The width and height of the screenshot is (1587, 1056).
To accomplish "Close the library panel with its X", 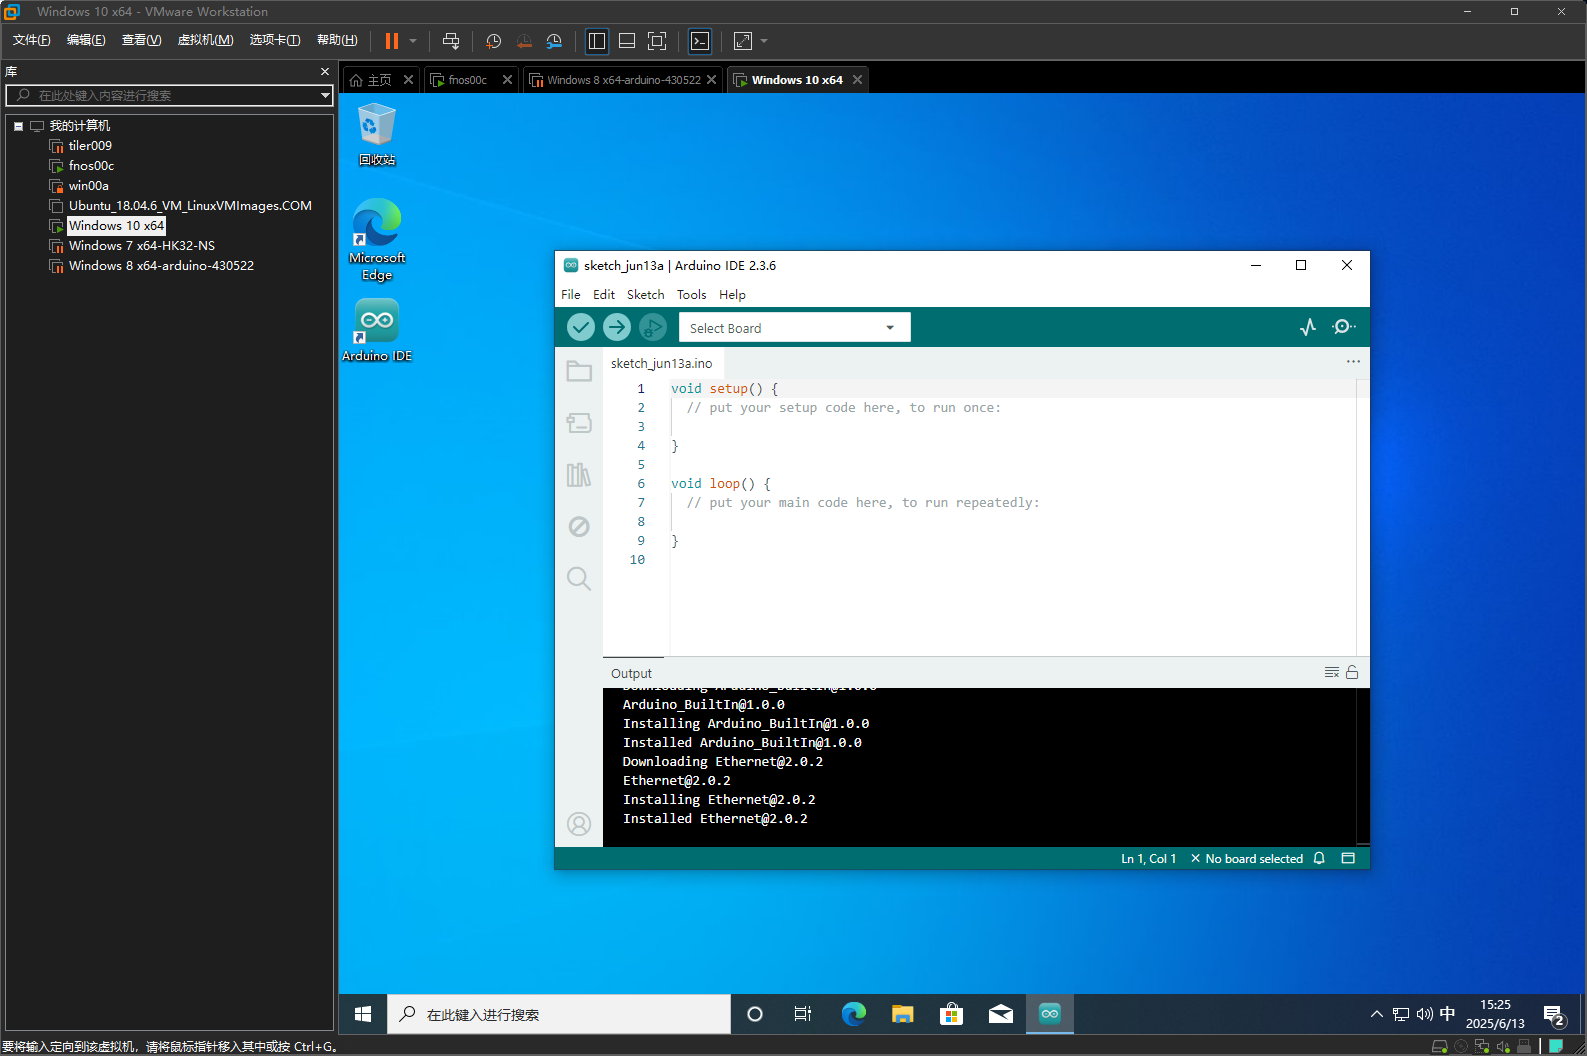I will pos(324,72).
